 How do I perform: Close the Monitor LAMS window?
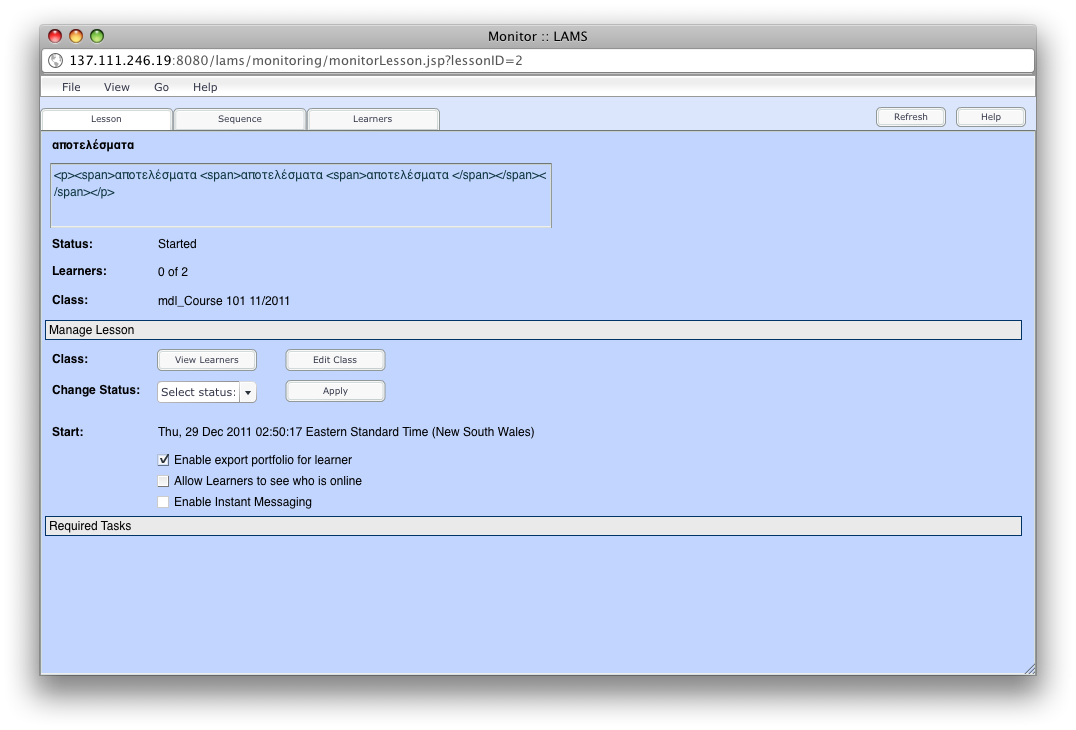click(x=55, y=36)
